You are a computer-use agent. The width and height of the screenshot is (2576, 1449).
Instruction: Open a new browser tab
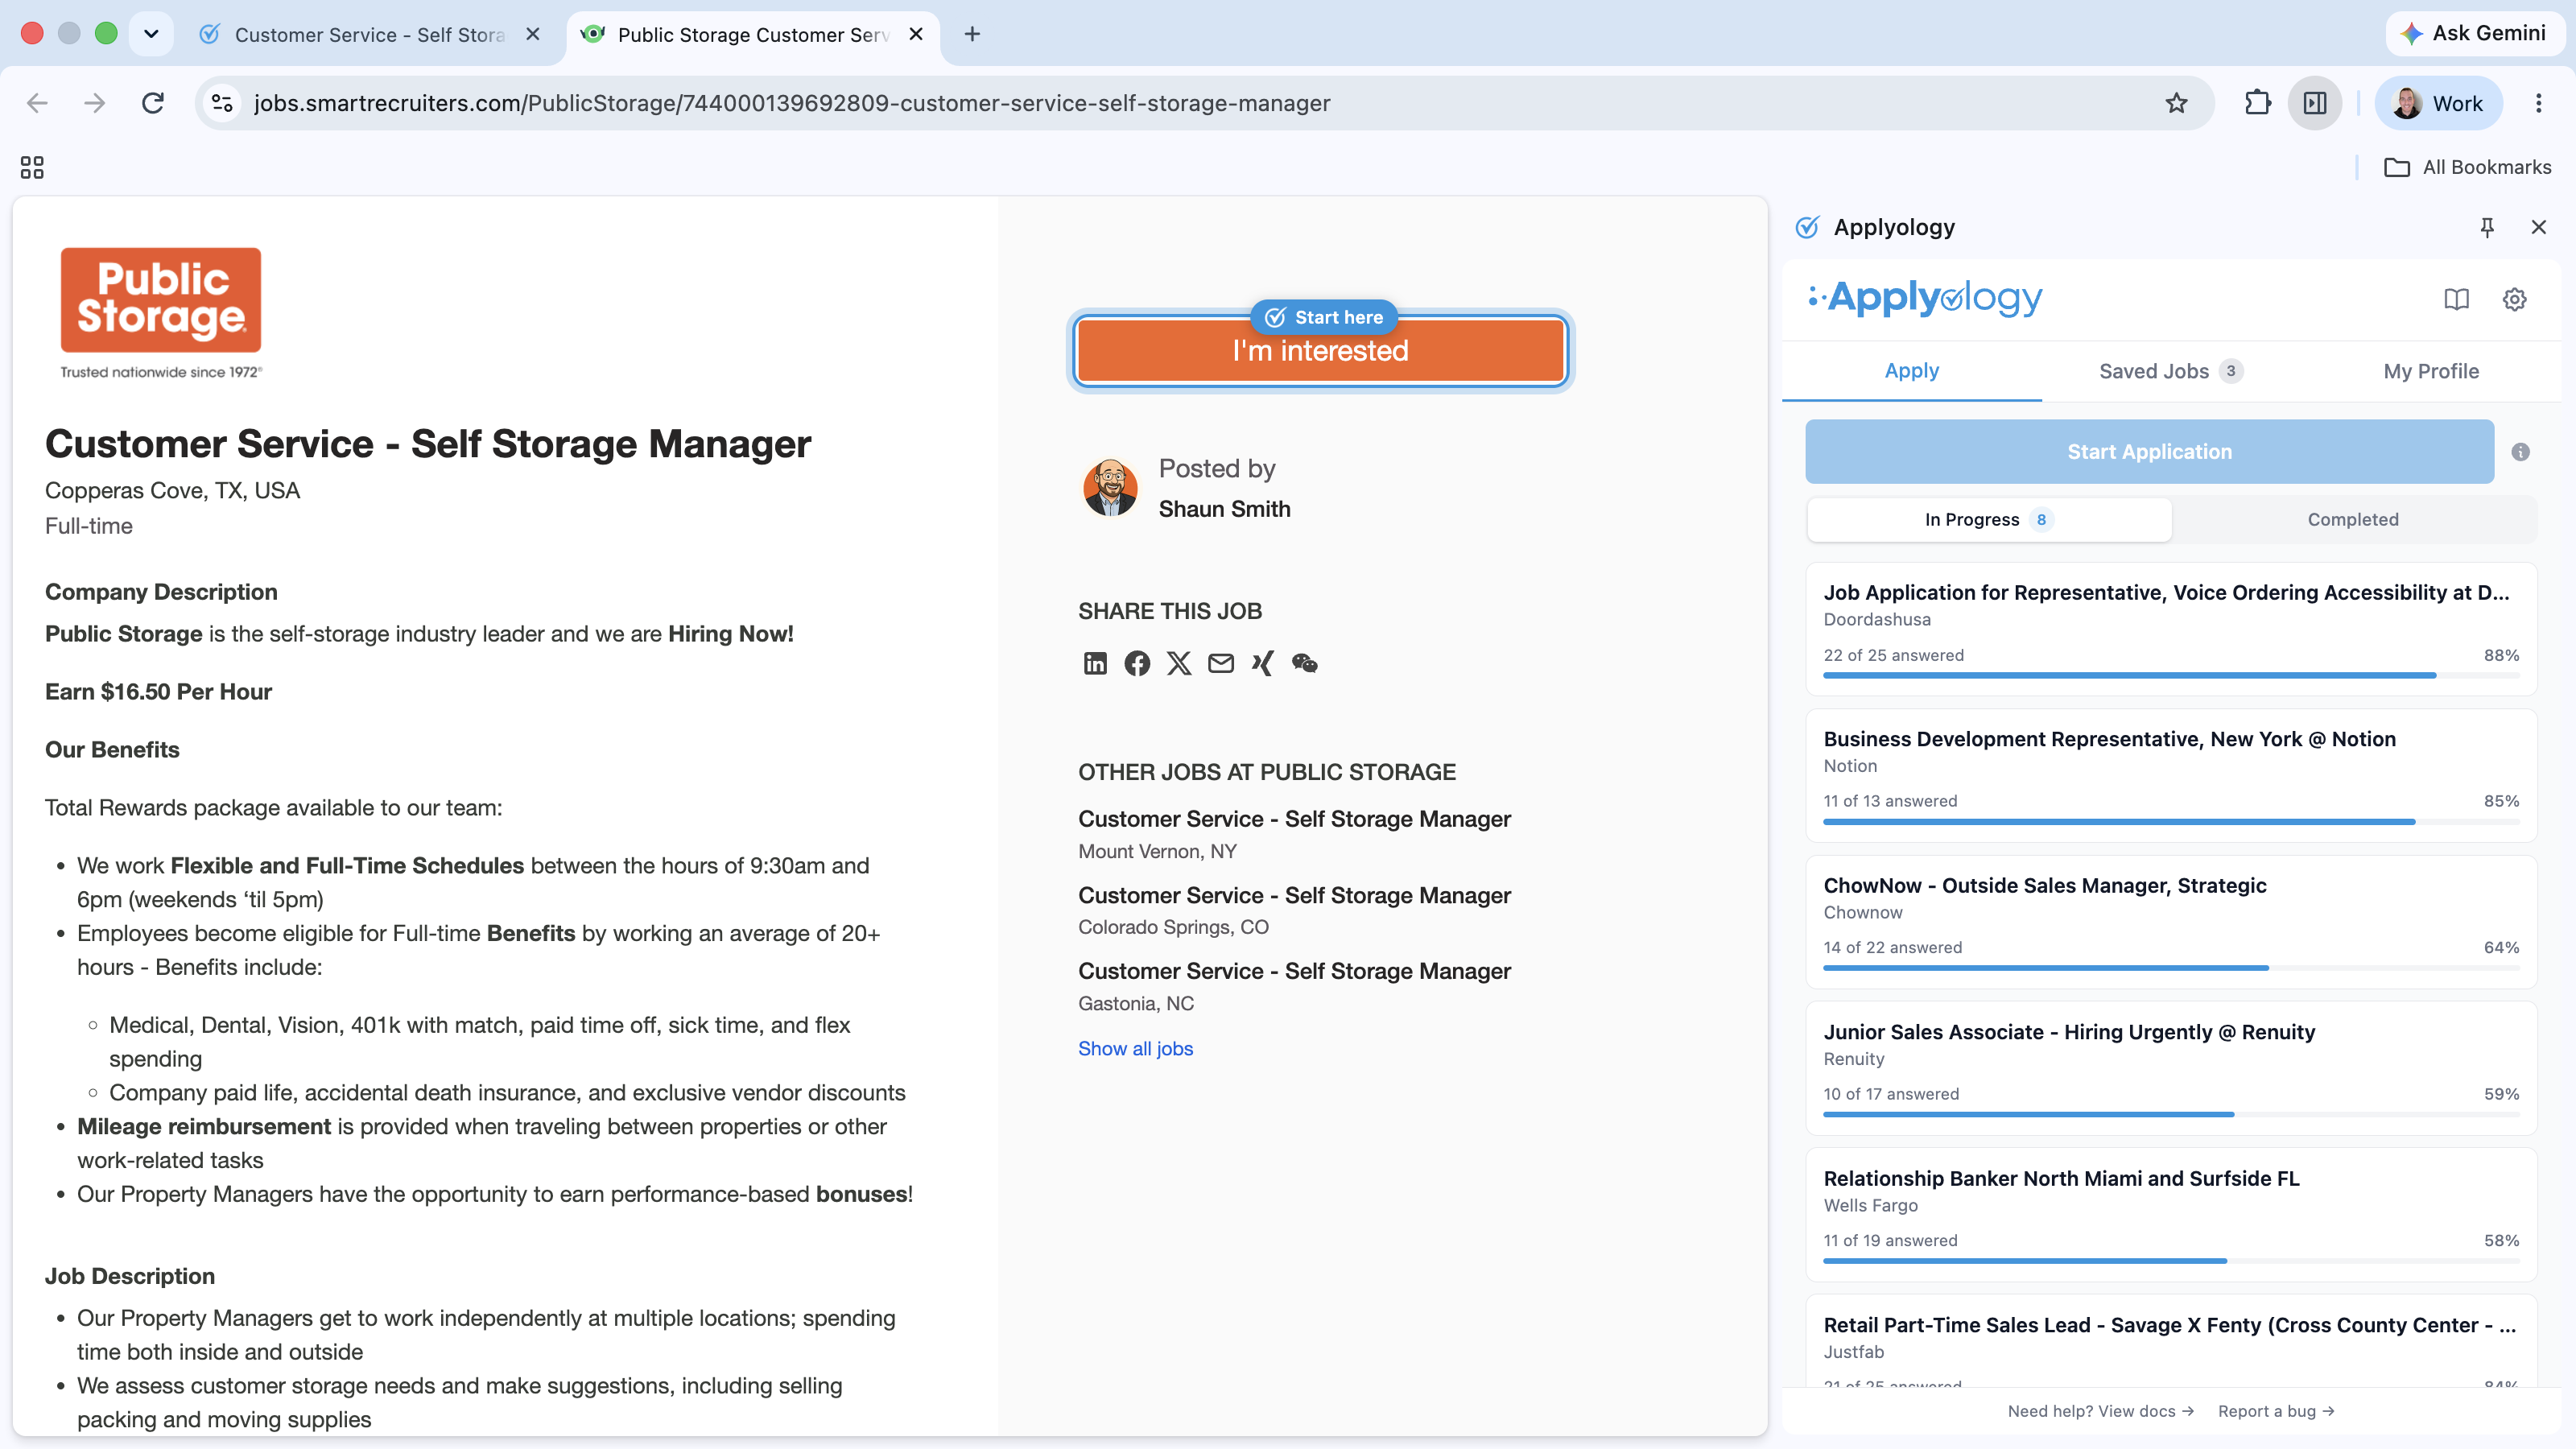click(x=972, y=34)
